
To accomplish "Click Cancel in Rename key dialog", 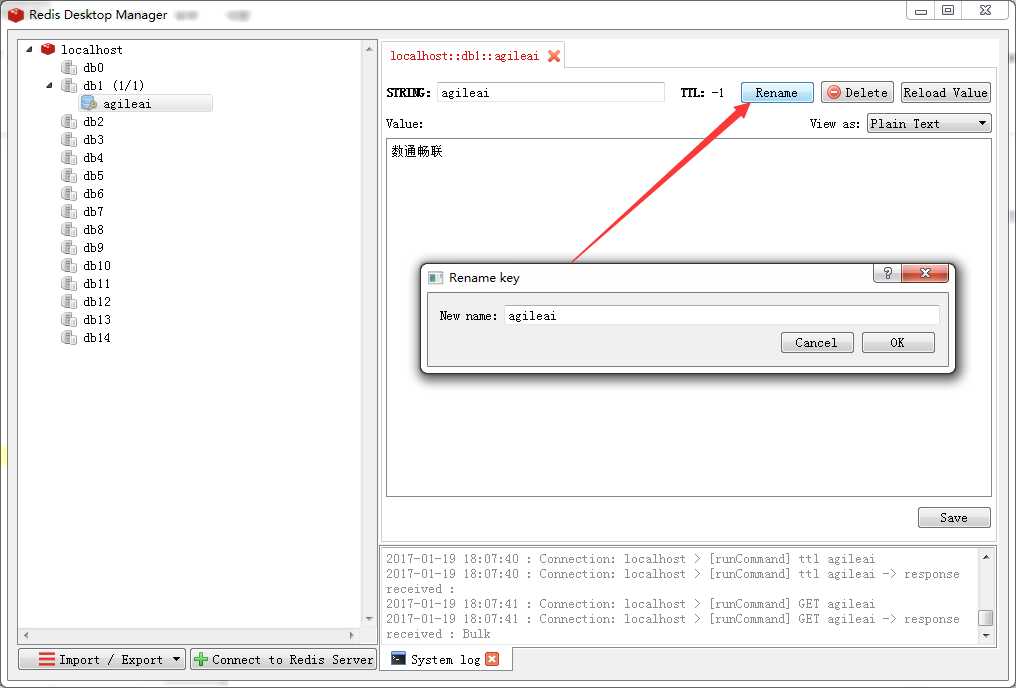I will (817, 343).
